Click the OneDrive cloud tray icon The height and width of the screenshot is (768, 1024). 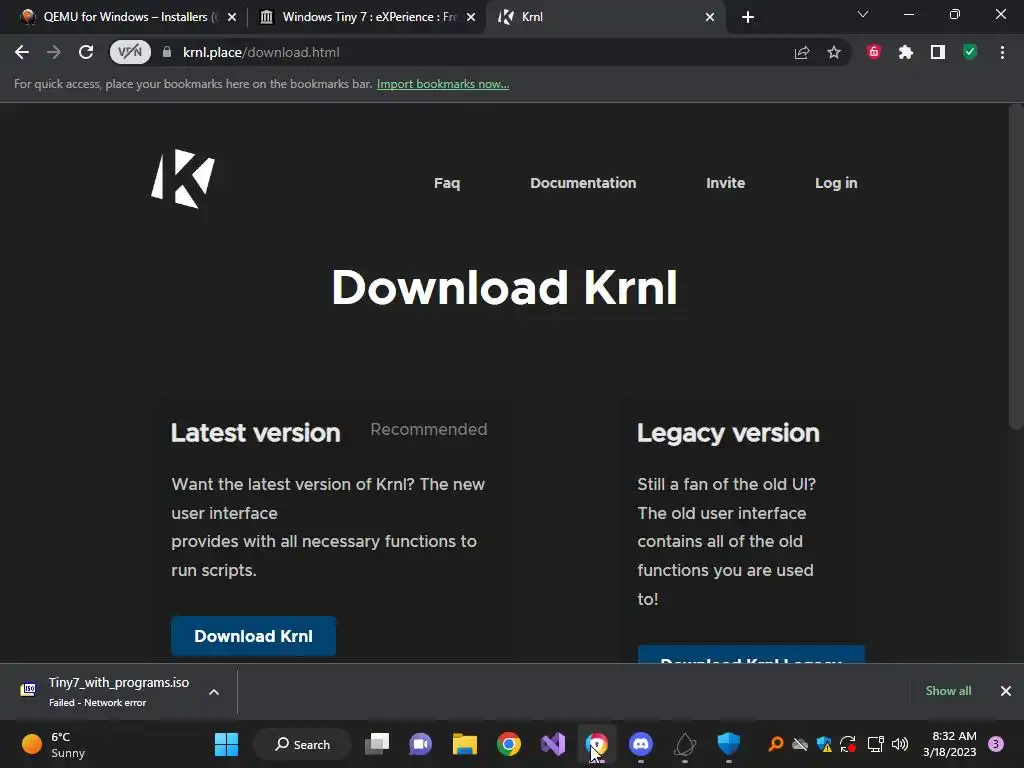pyautogui.click(x=800, y=744)
